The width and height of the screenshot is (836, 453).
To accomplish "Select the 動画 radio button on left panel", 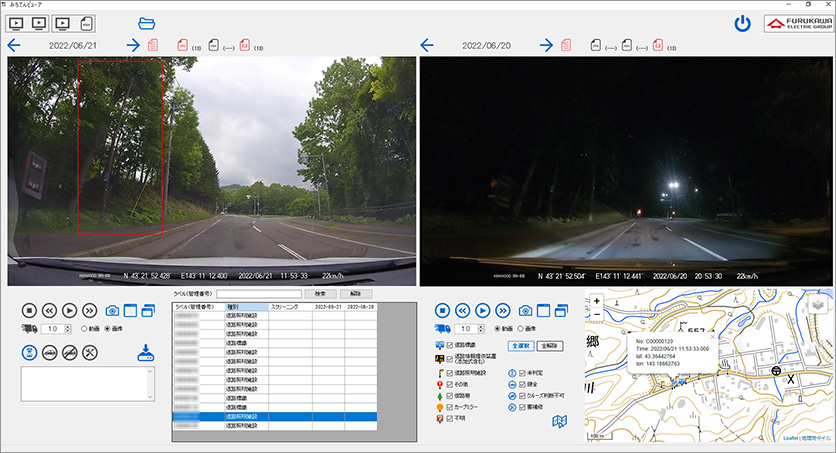I will (84, 328).
